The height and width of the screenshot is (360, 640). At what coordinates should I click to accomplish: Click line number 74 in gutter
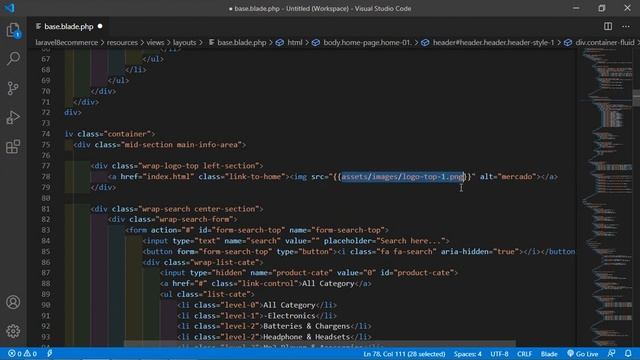[46, 134]
